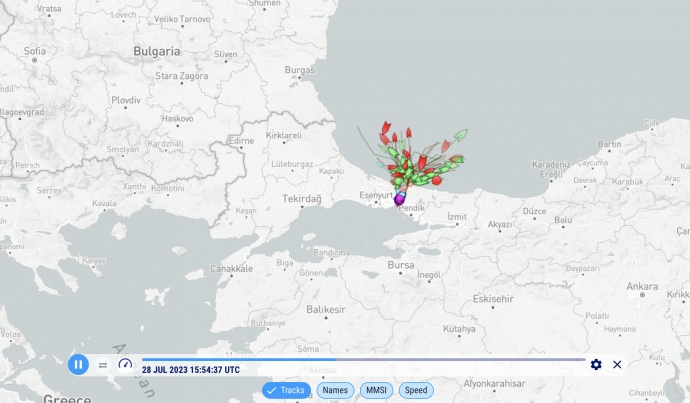The height and width of the screenshot is (403, 690).
Task: Enable the Names label chip
Action: [x=335, y=390]
